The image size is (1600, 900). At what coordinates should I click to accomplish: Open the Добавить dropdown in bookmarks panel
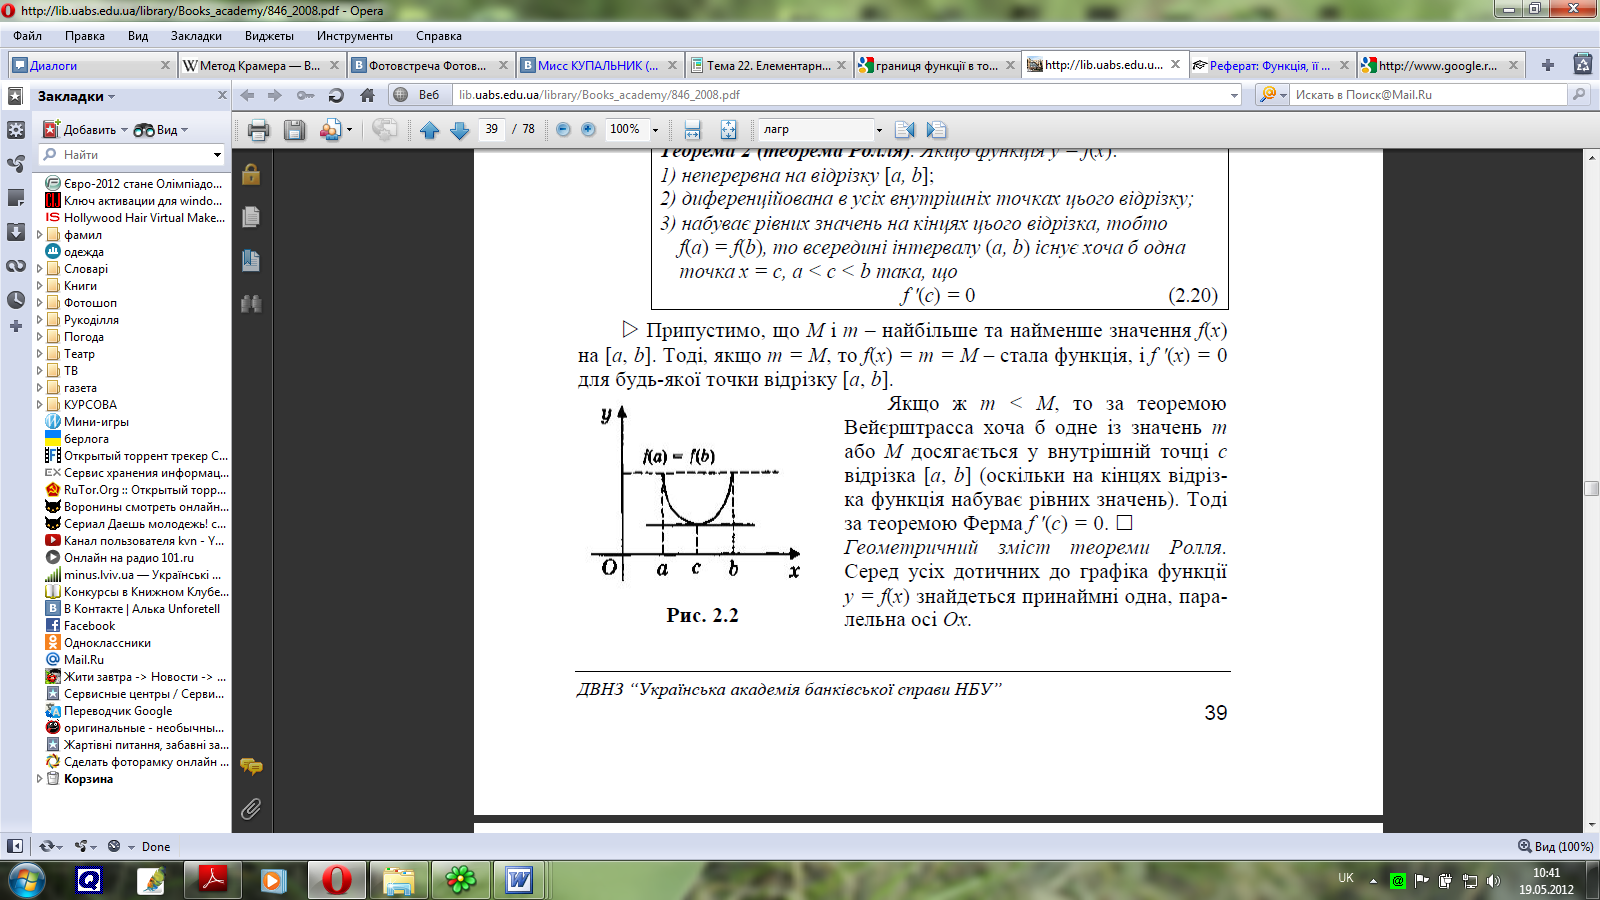coord(86,130)
